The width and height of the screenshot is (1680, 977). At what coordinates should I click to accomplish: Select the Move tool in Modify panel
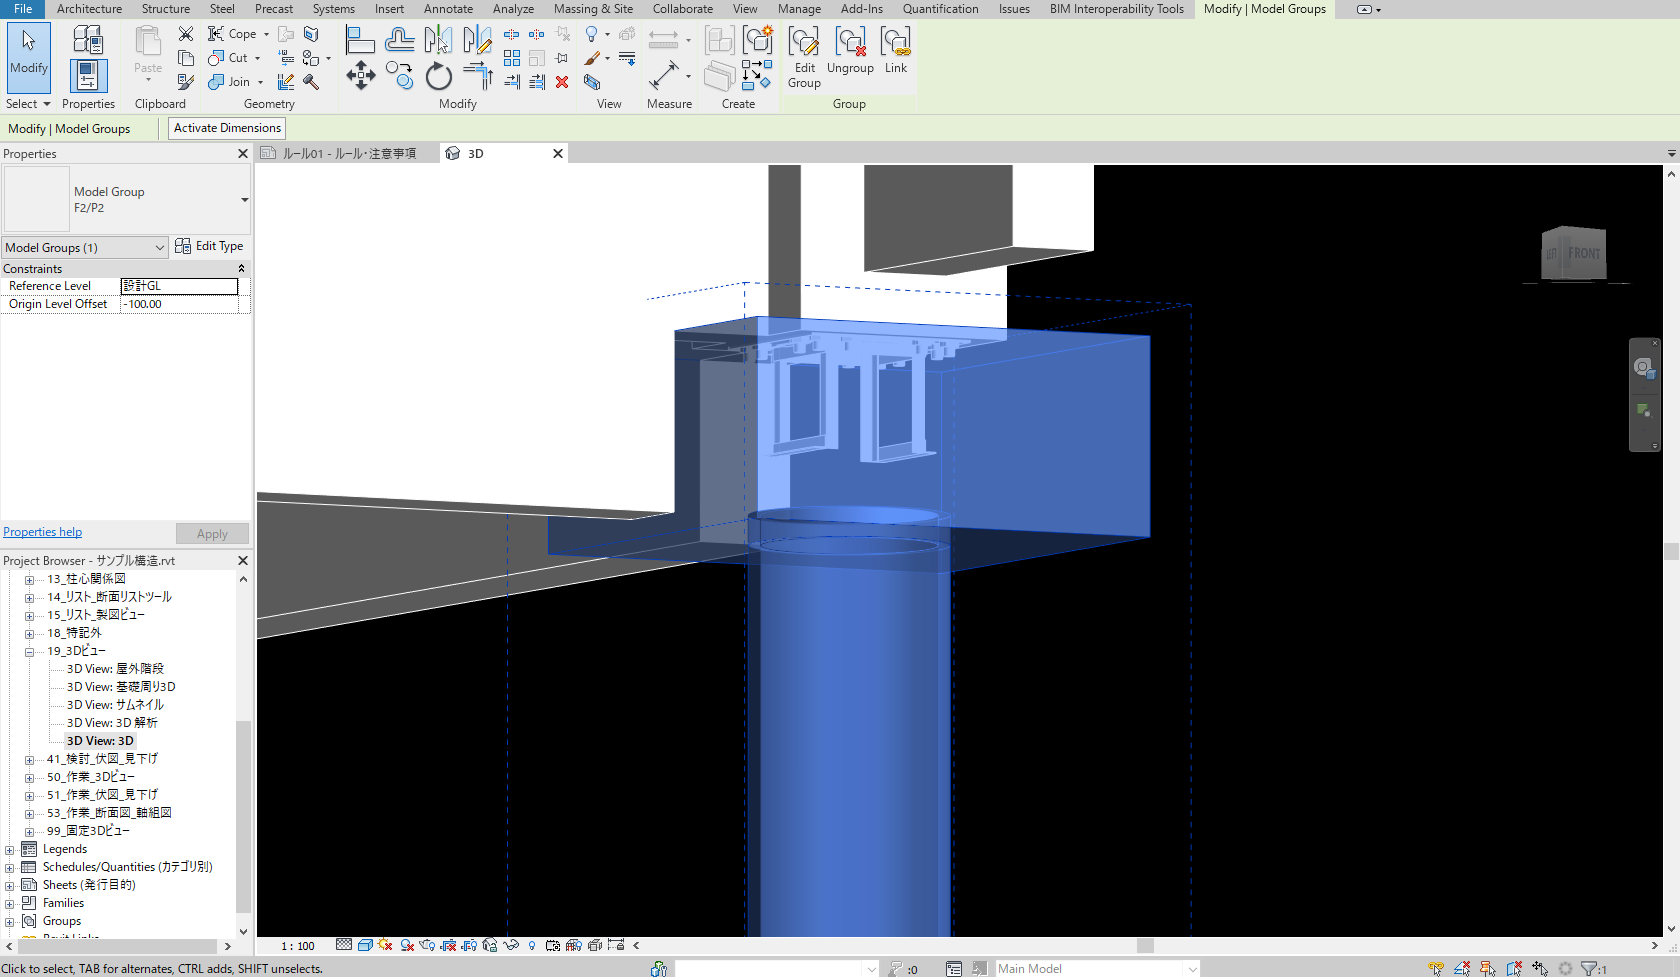coord(361,74)
